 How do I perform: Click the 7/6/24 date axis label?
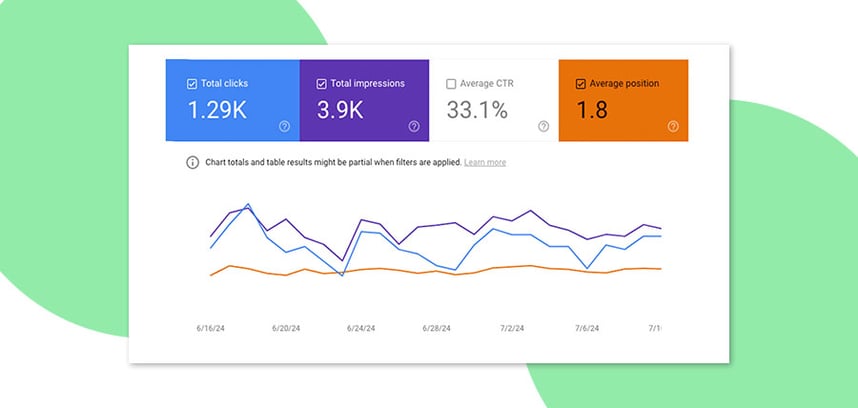587,329
